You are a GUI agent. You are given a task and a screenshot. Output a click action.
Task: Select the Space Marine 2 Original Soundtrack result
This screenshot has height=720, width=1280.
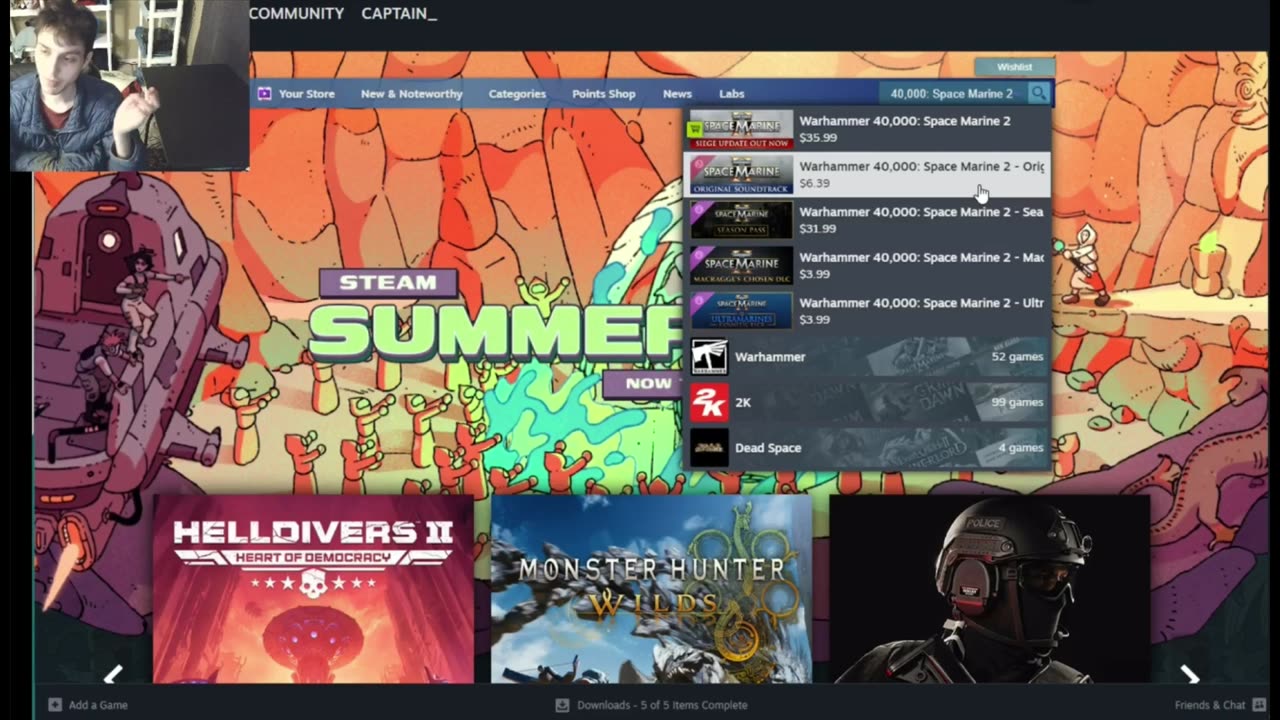point(867,174)
